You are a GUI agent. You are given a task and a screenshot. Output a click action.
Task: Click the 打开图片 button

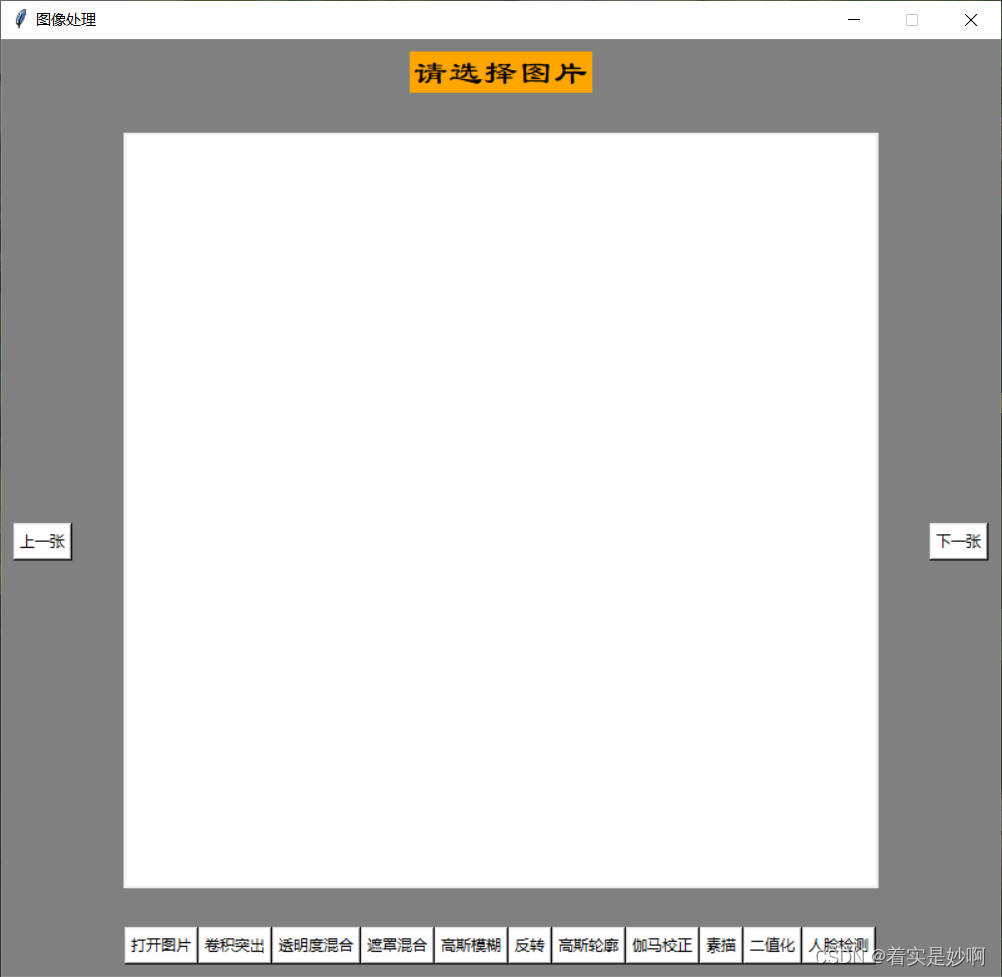point(160,945)
